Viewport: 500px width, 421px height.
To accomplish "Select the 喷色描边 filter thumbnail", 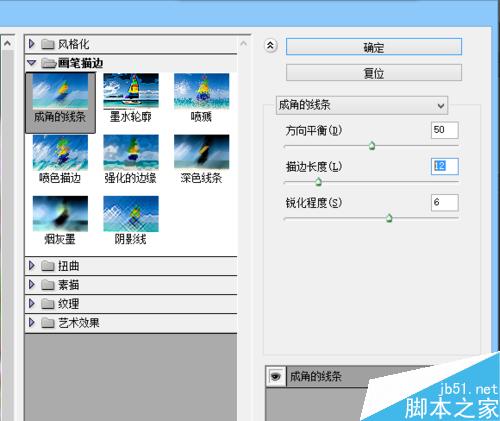I will click(x=60, y=153).
